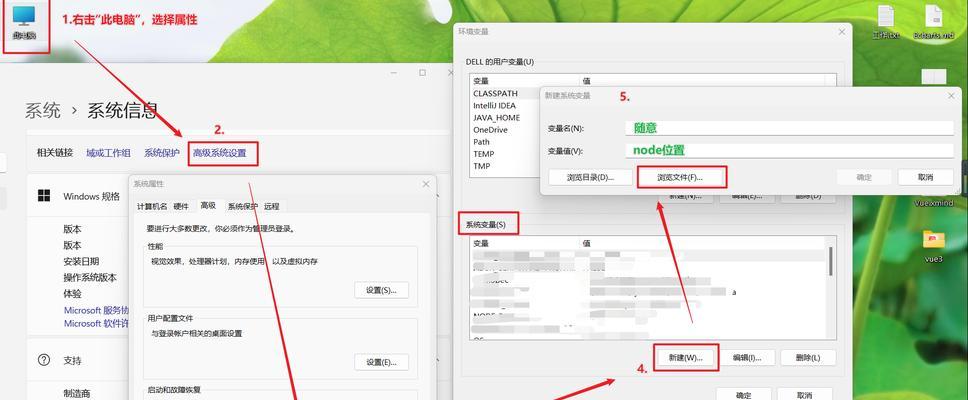The image size is (968, 400).
Task: Go back to 系统 in the breadcrumb
Action: pyautogui.click(x=43, y=111)
